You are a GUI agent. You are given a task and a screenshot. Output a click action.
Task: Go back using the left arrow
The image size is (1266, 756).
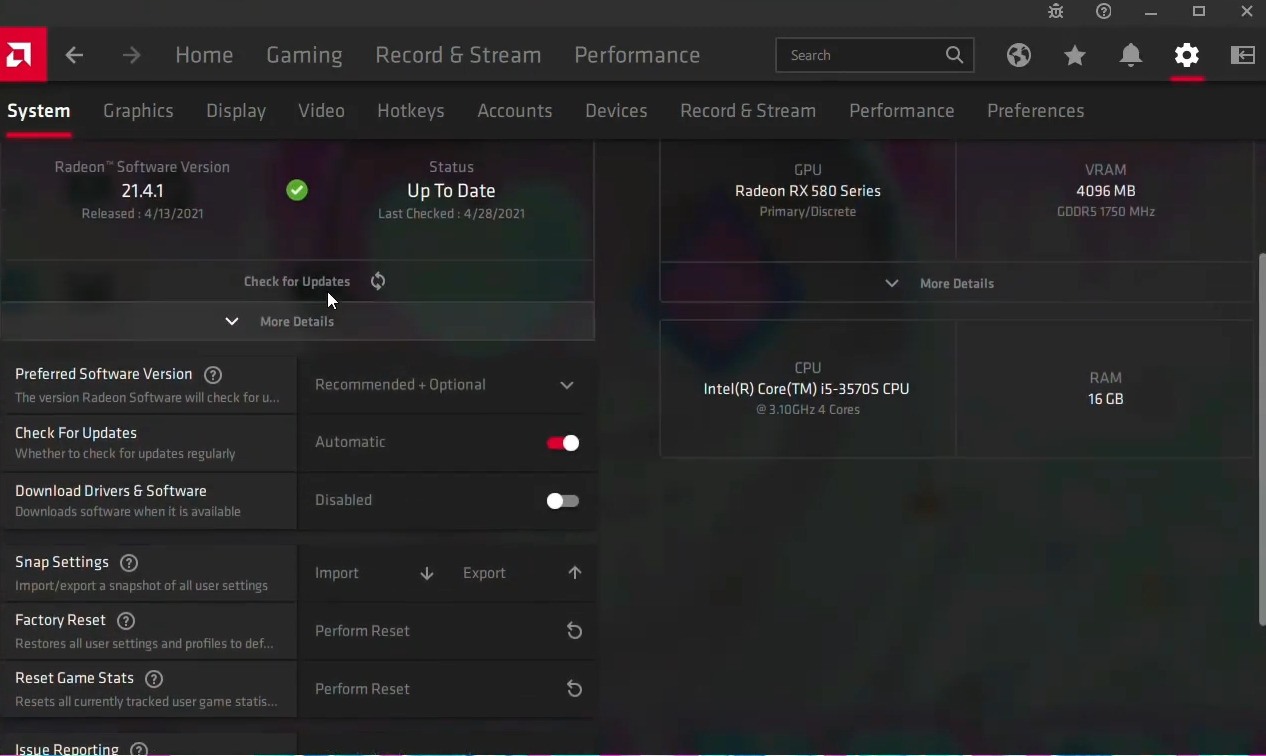click(x=74, y=55)
